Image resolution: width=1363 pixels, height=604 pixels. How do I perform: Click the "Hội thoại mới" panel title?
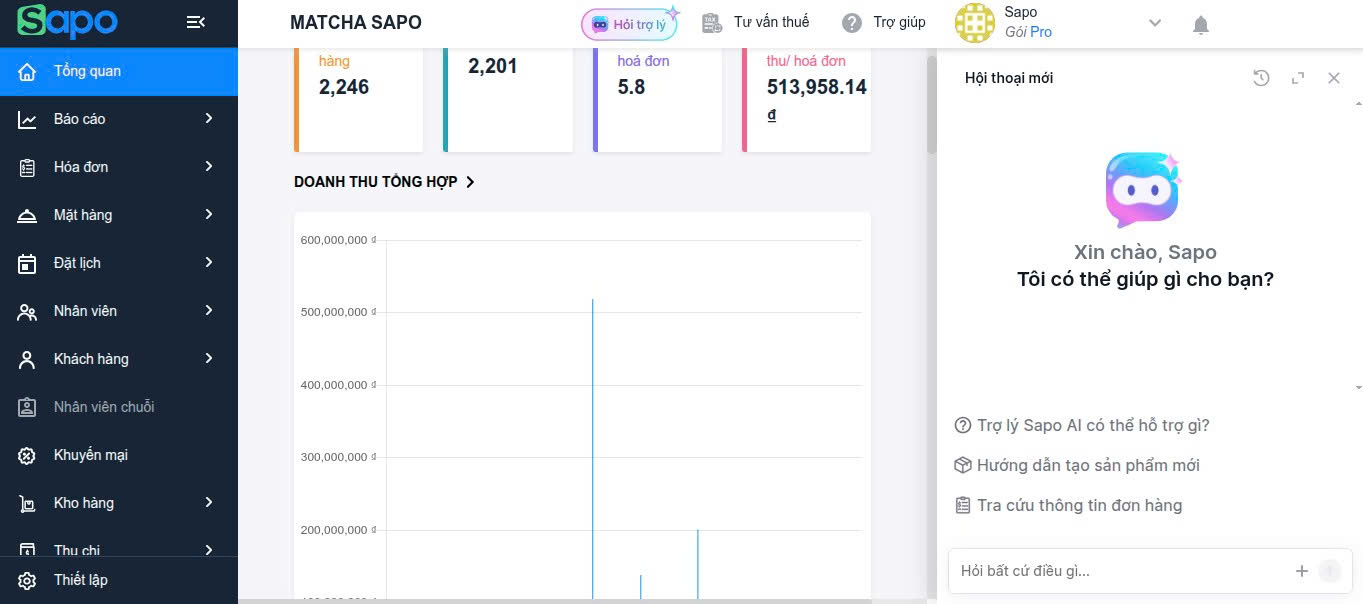pyautogui.click(x=1009, y=78)
